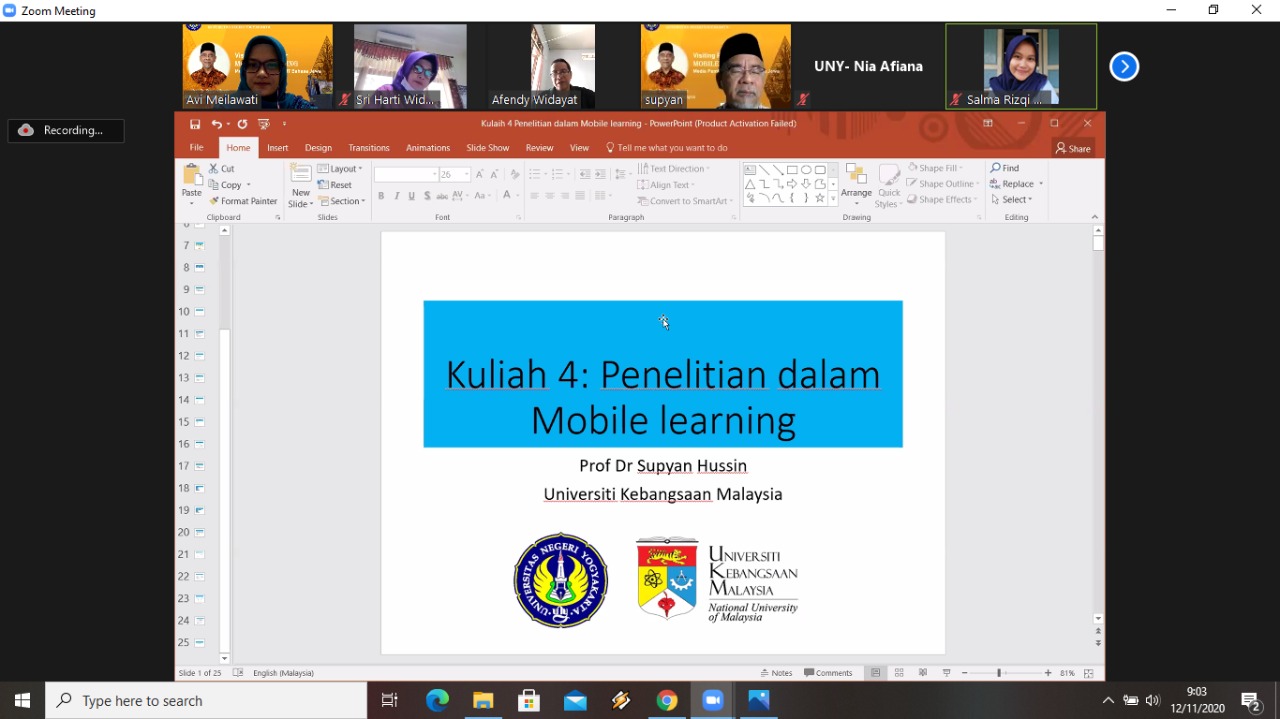This screenshot has width=1280, height=719.
Task: Clear all formatting from the selection
Action: click(514, 174)
